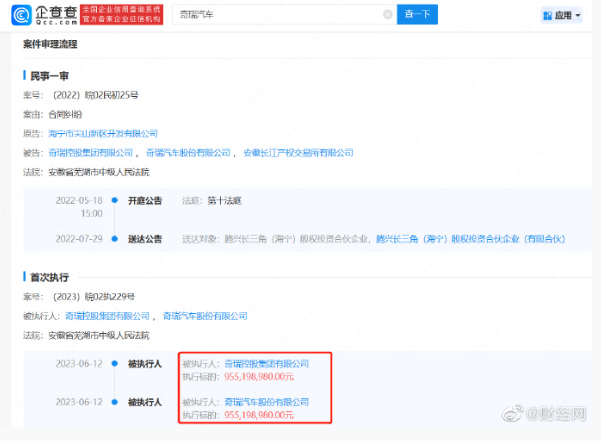
Task: Clear the search box with X icon
Action: point(388,15)
